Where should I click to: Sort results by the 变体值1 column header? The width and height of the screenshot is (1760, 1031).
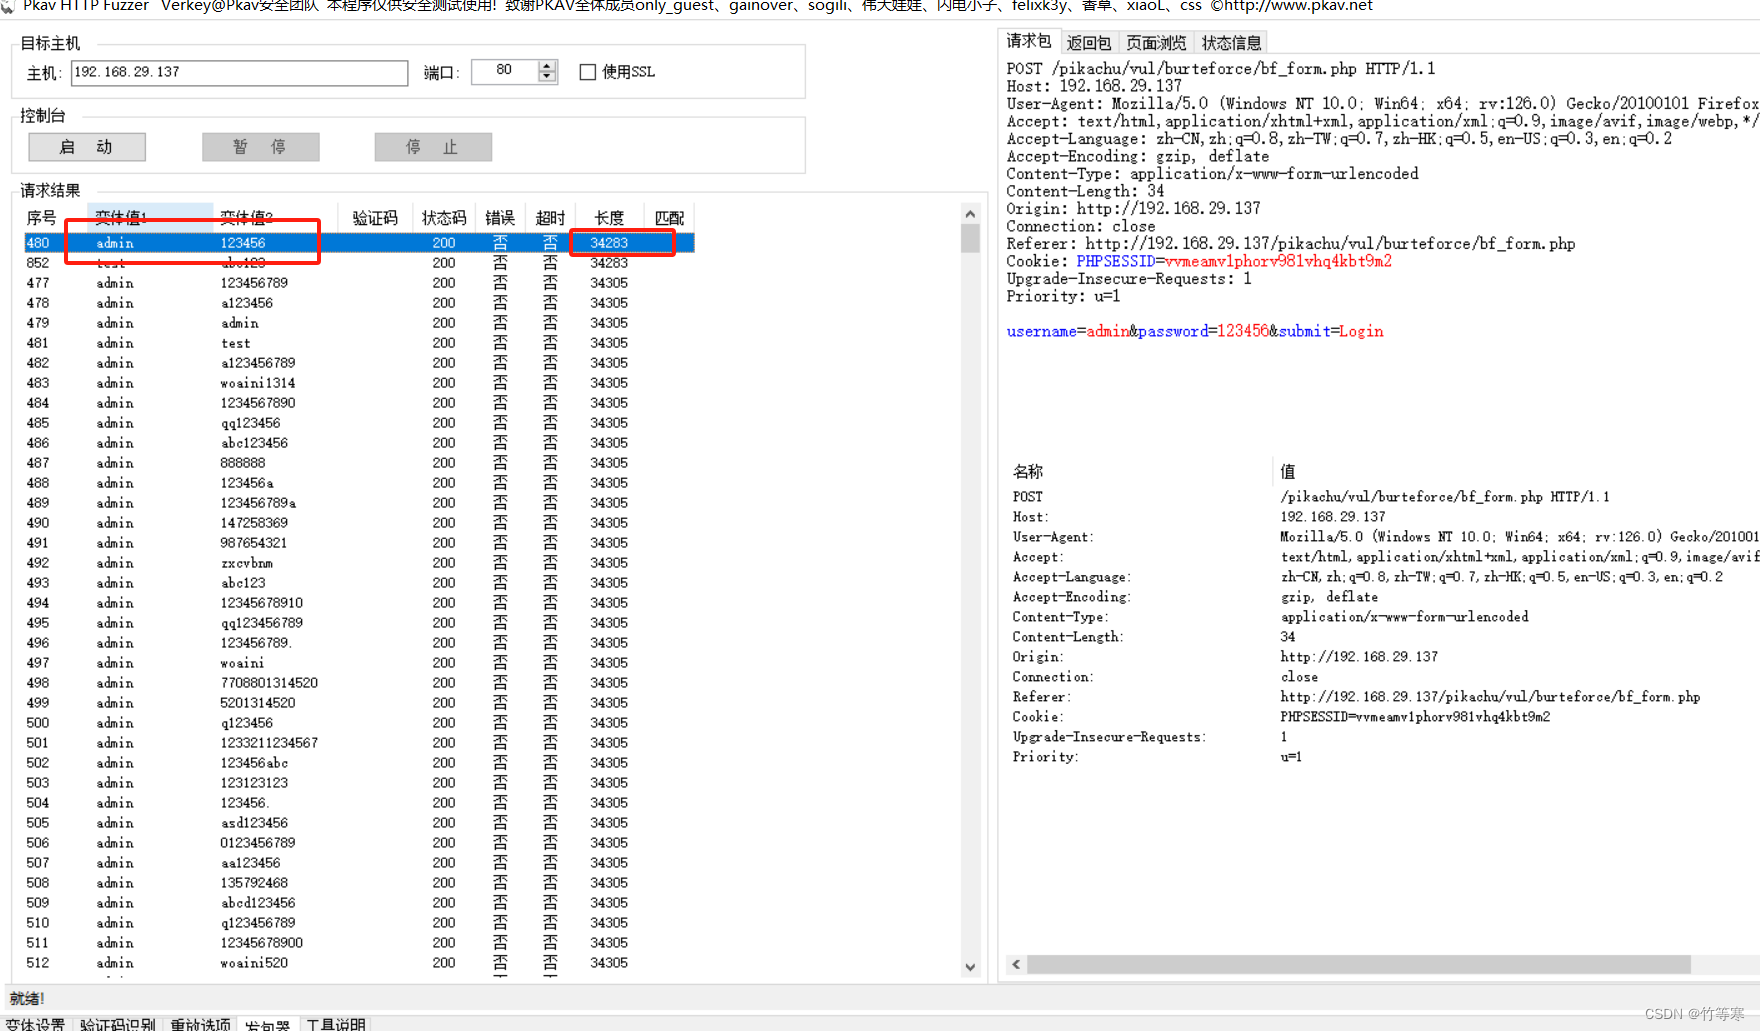coord(150,218)
